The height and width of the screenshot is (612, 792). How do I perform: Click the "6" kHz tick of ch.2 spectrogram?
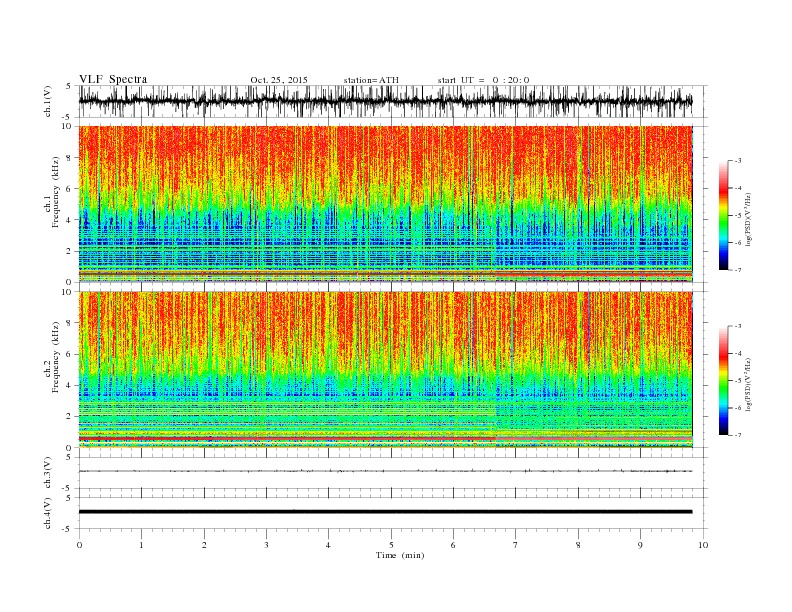(x=70, y=354)
